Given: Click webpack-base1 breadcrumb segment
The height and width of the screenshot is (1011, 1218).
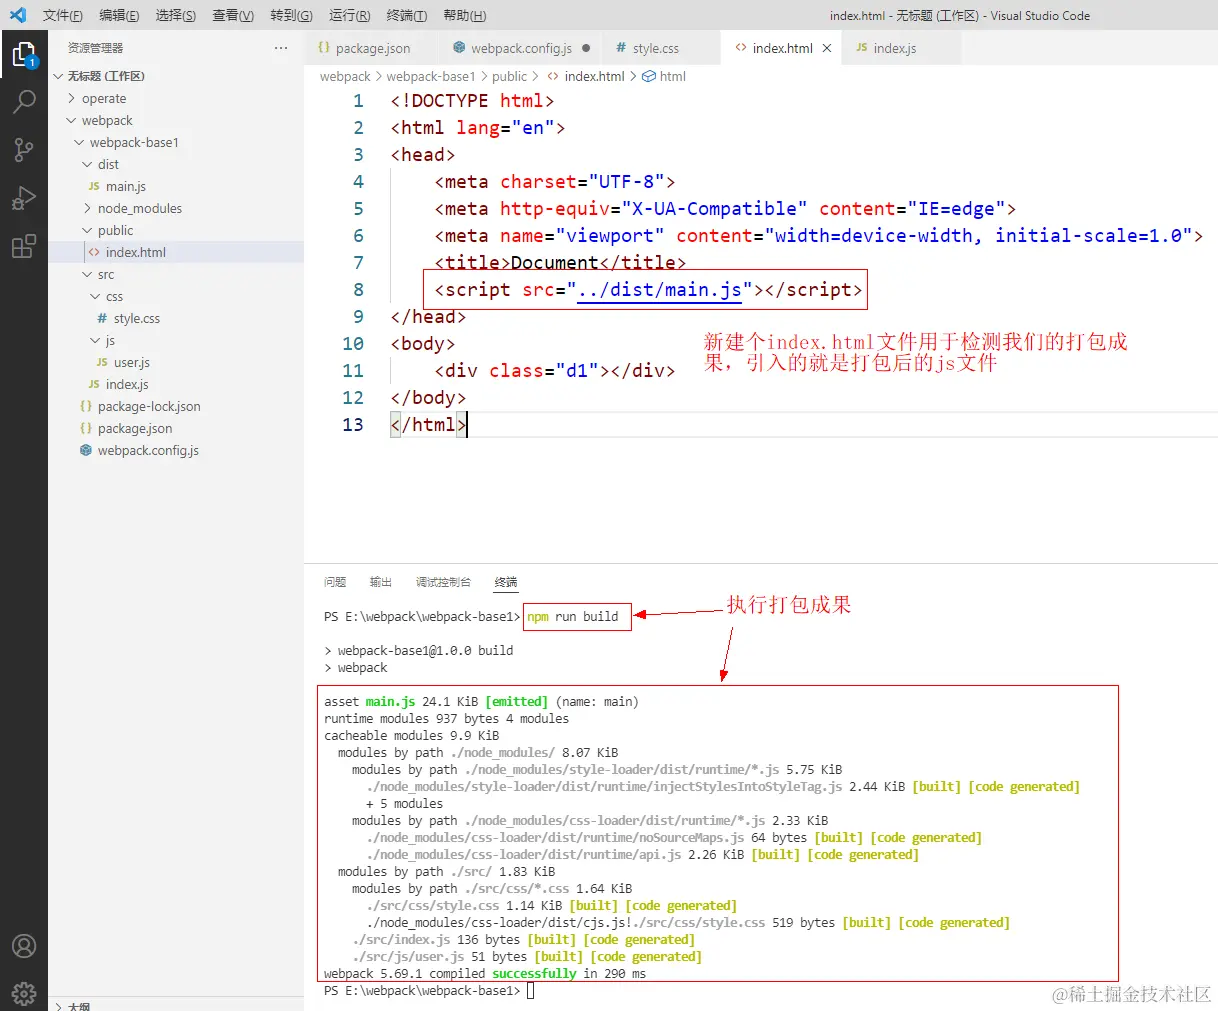Looking at the screenshot, I should pyautogui.click(x=431, y=76).
